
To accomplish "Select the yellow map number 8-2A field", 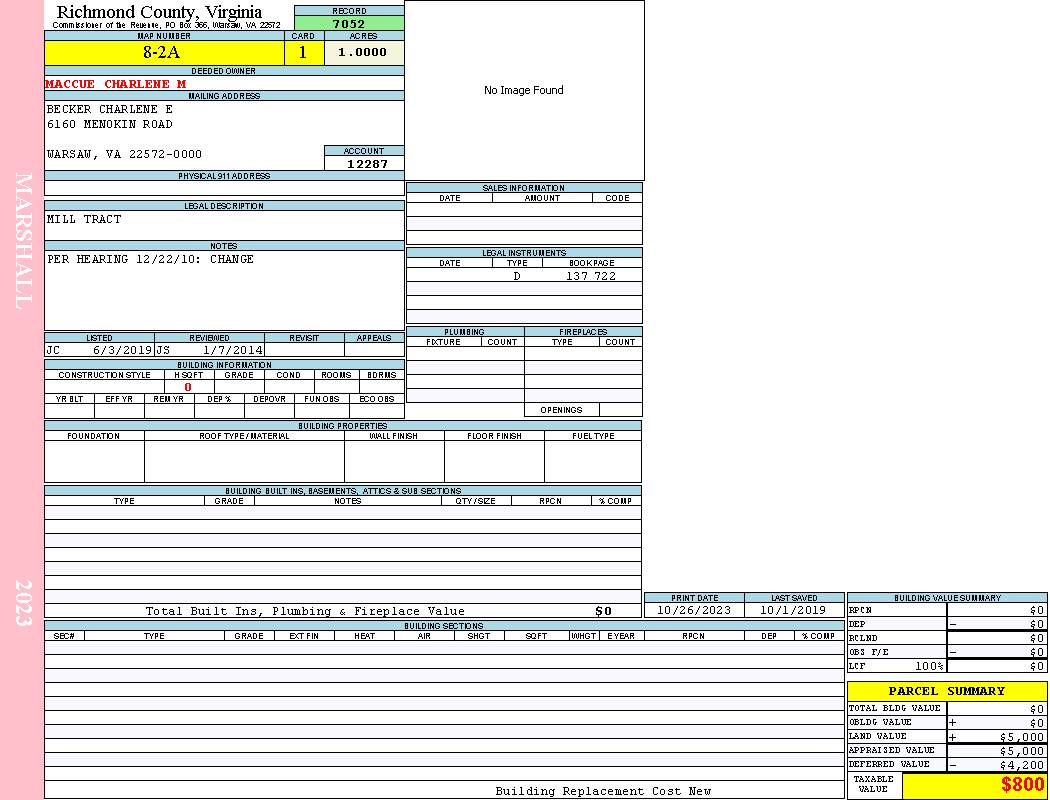I will [162, 53].
